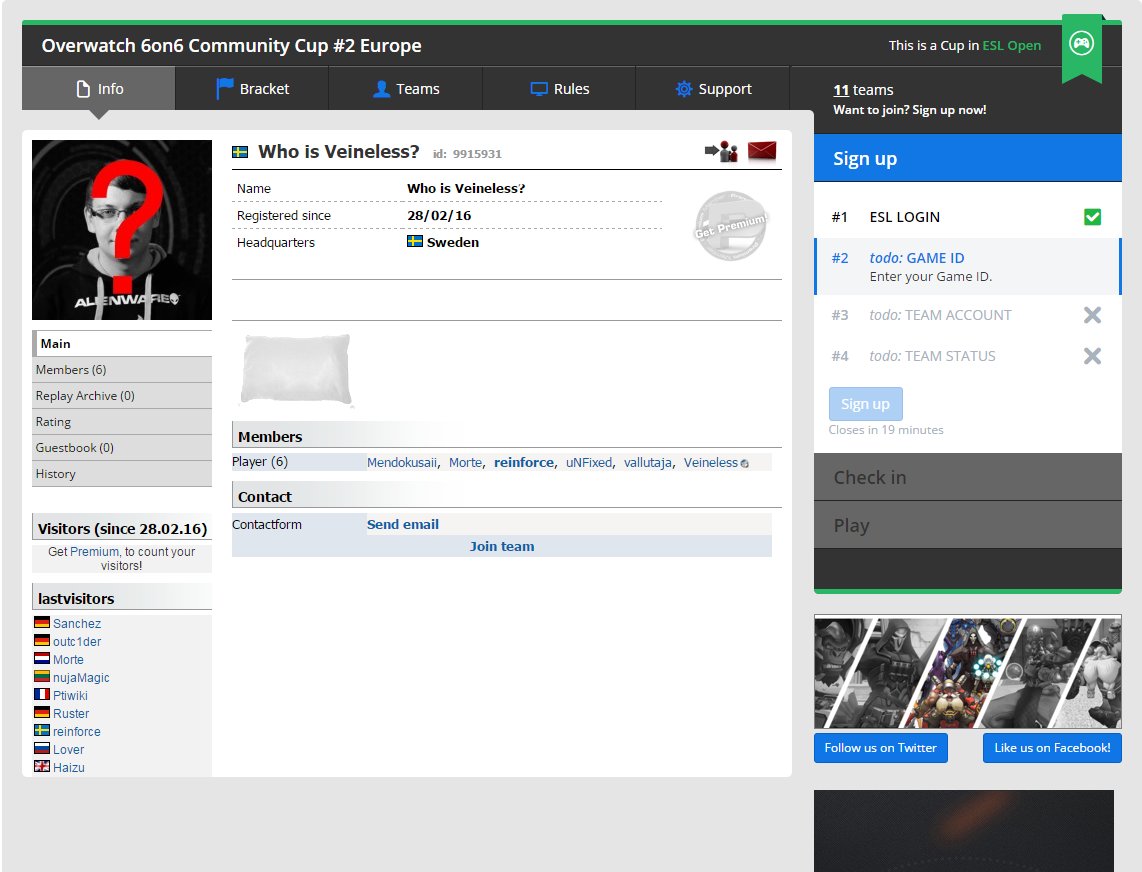Click the light blue Sign up button
1142x872 pixels.
click(x=865, y=404)
